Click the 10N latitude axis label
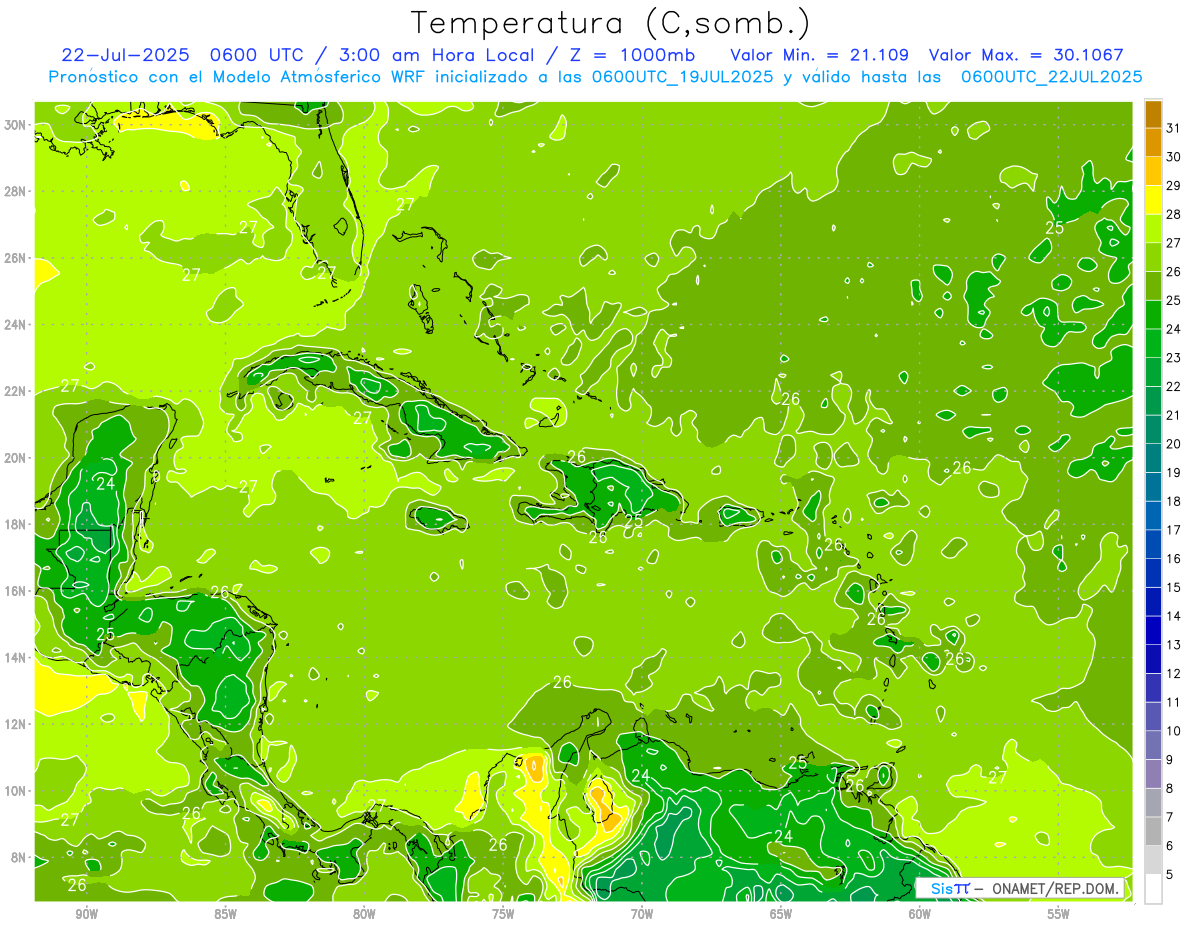The image size is (1200, 927). [x=17, y=791]
